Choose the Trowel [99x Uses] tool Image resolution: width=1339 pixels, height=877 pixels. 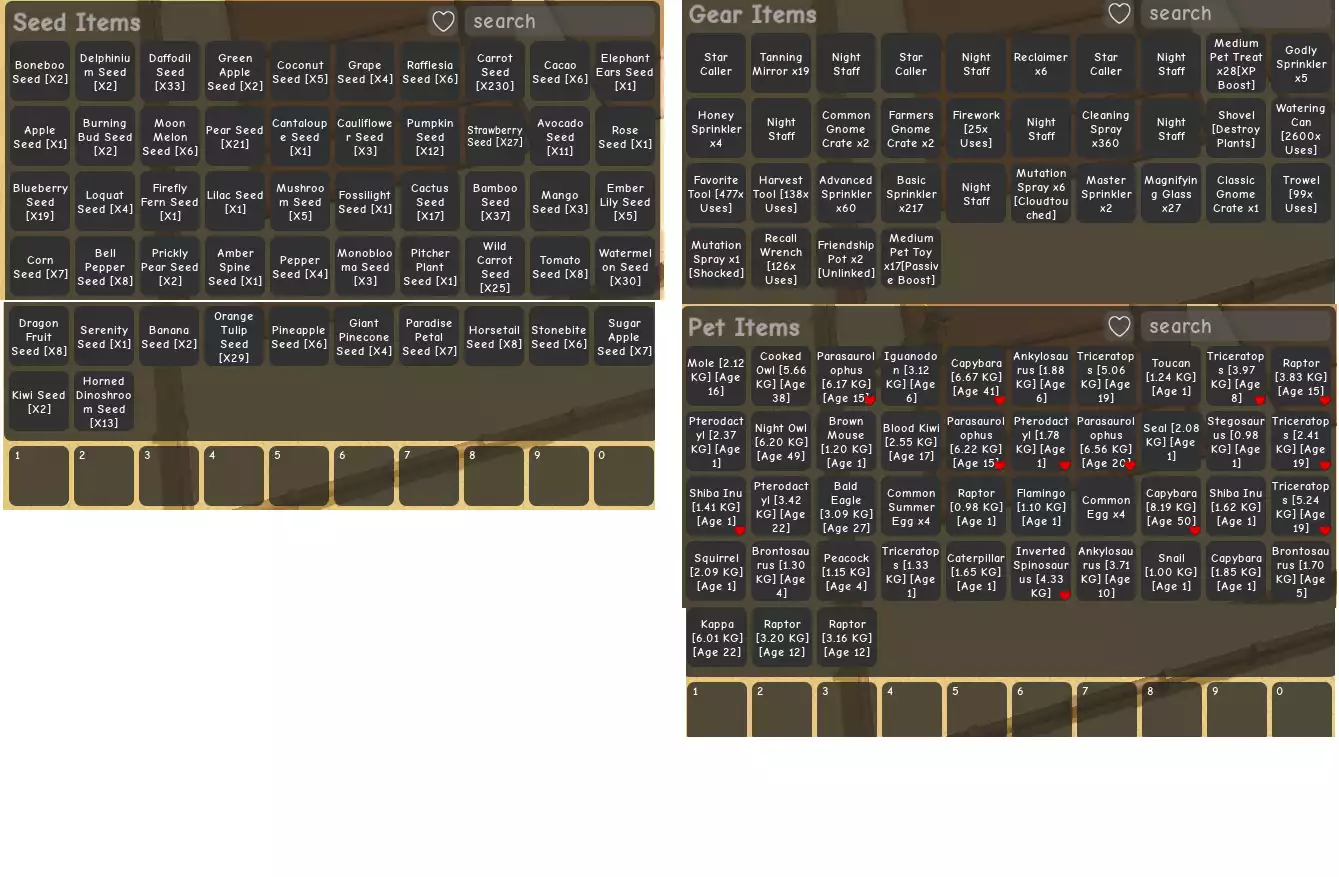[1301, 195]
